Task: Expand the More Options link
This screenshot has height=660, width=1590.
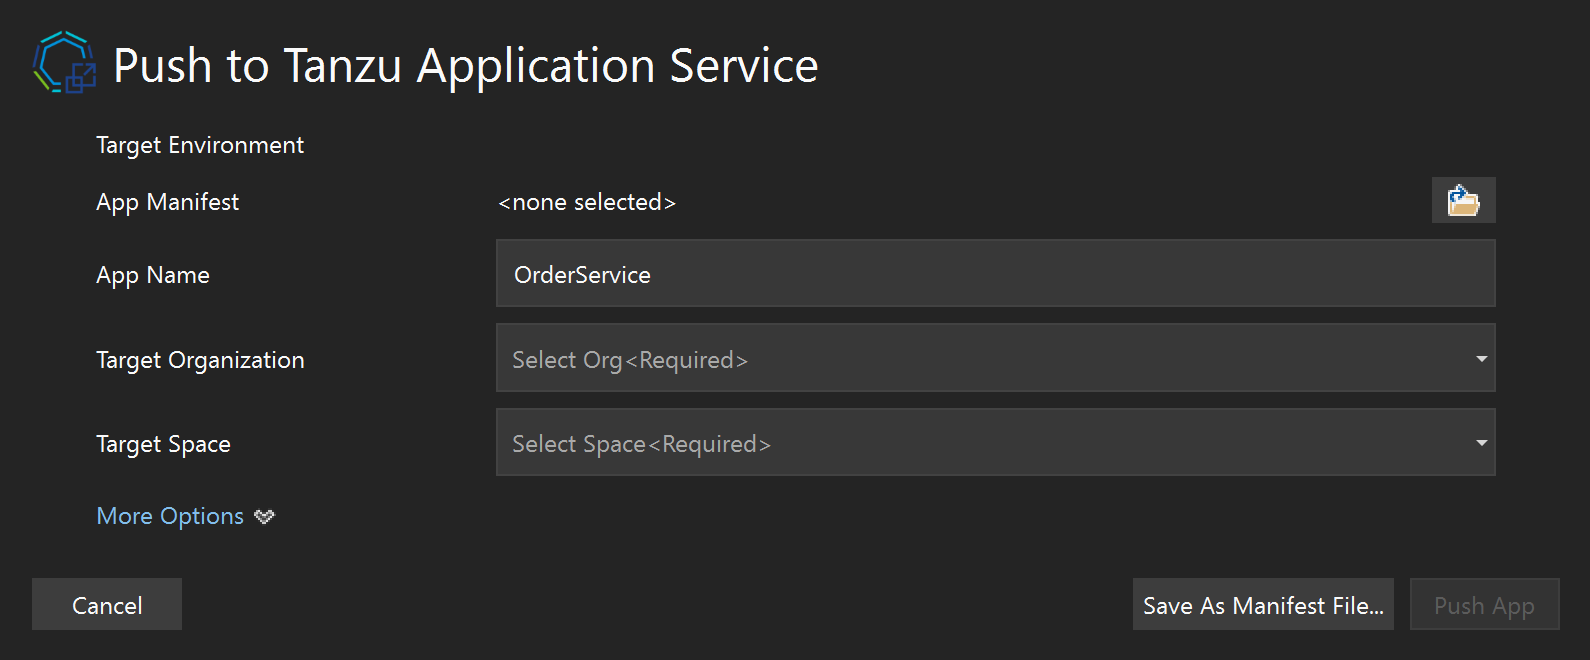Action: pyautogui.click(x=170, y=516)
